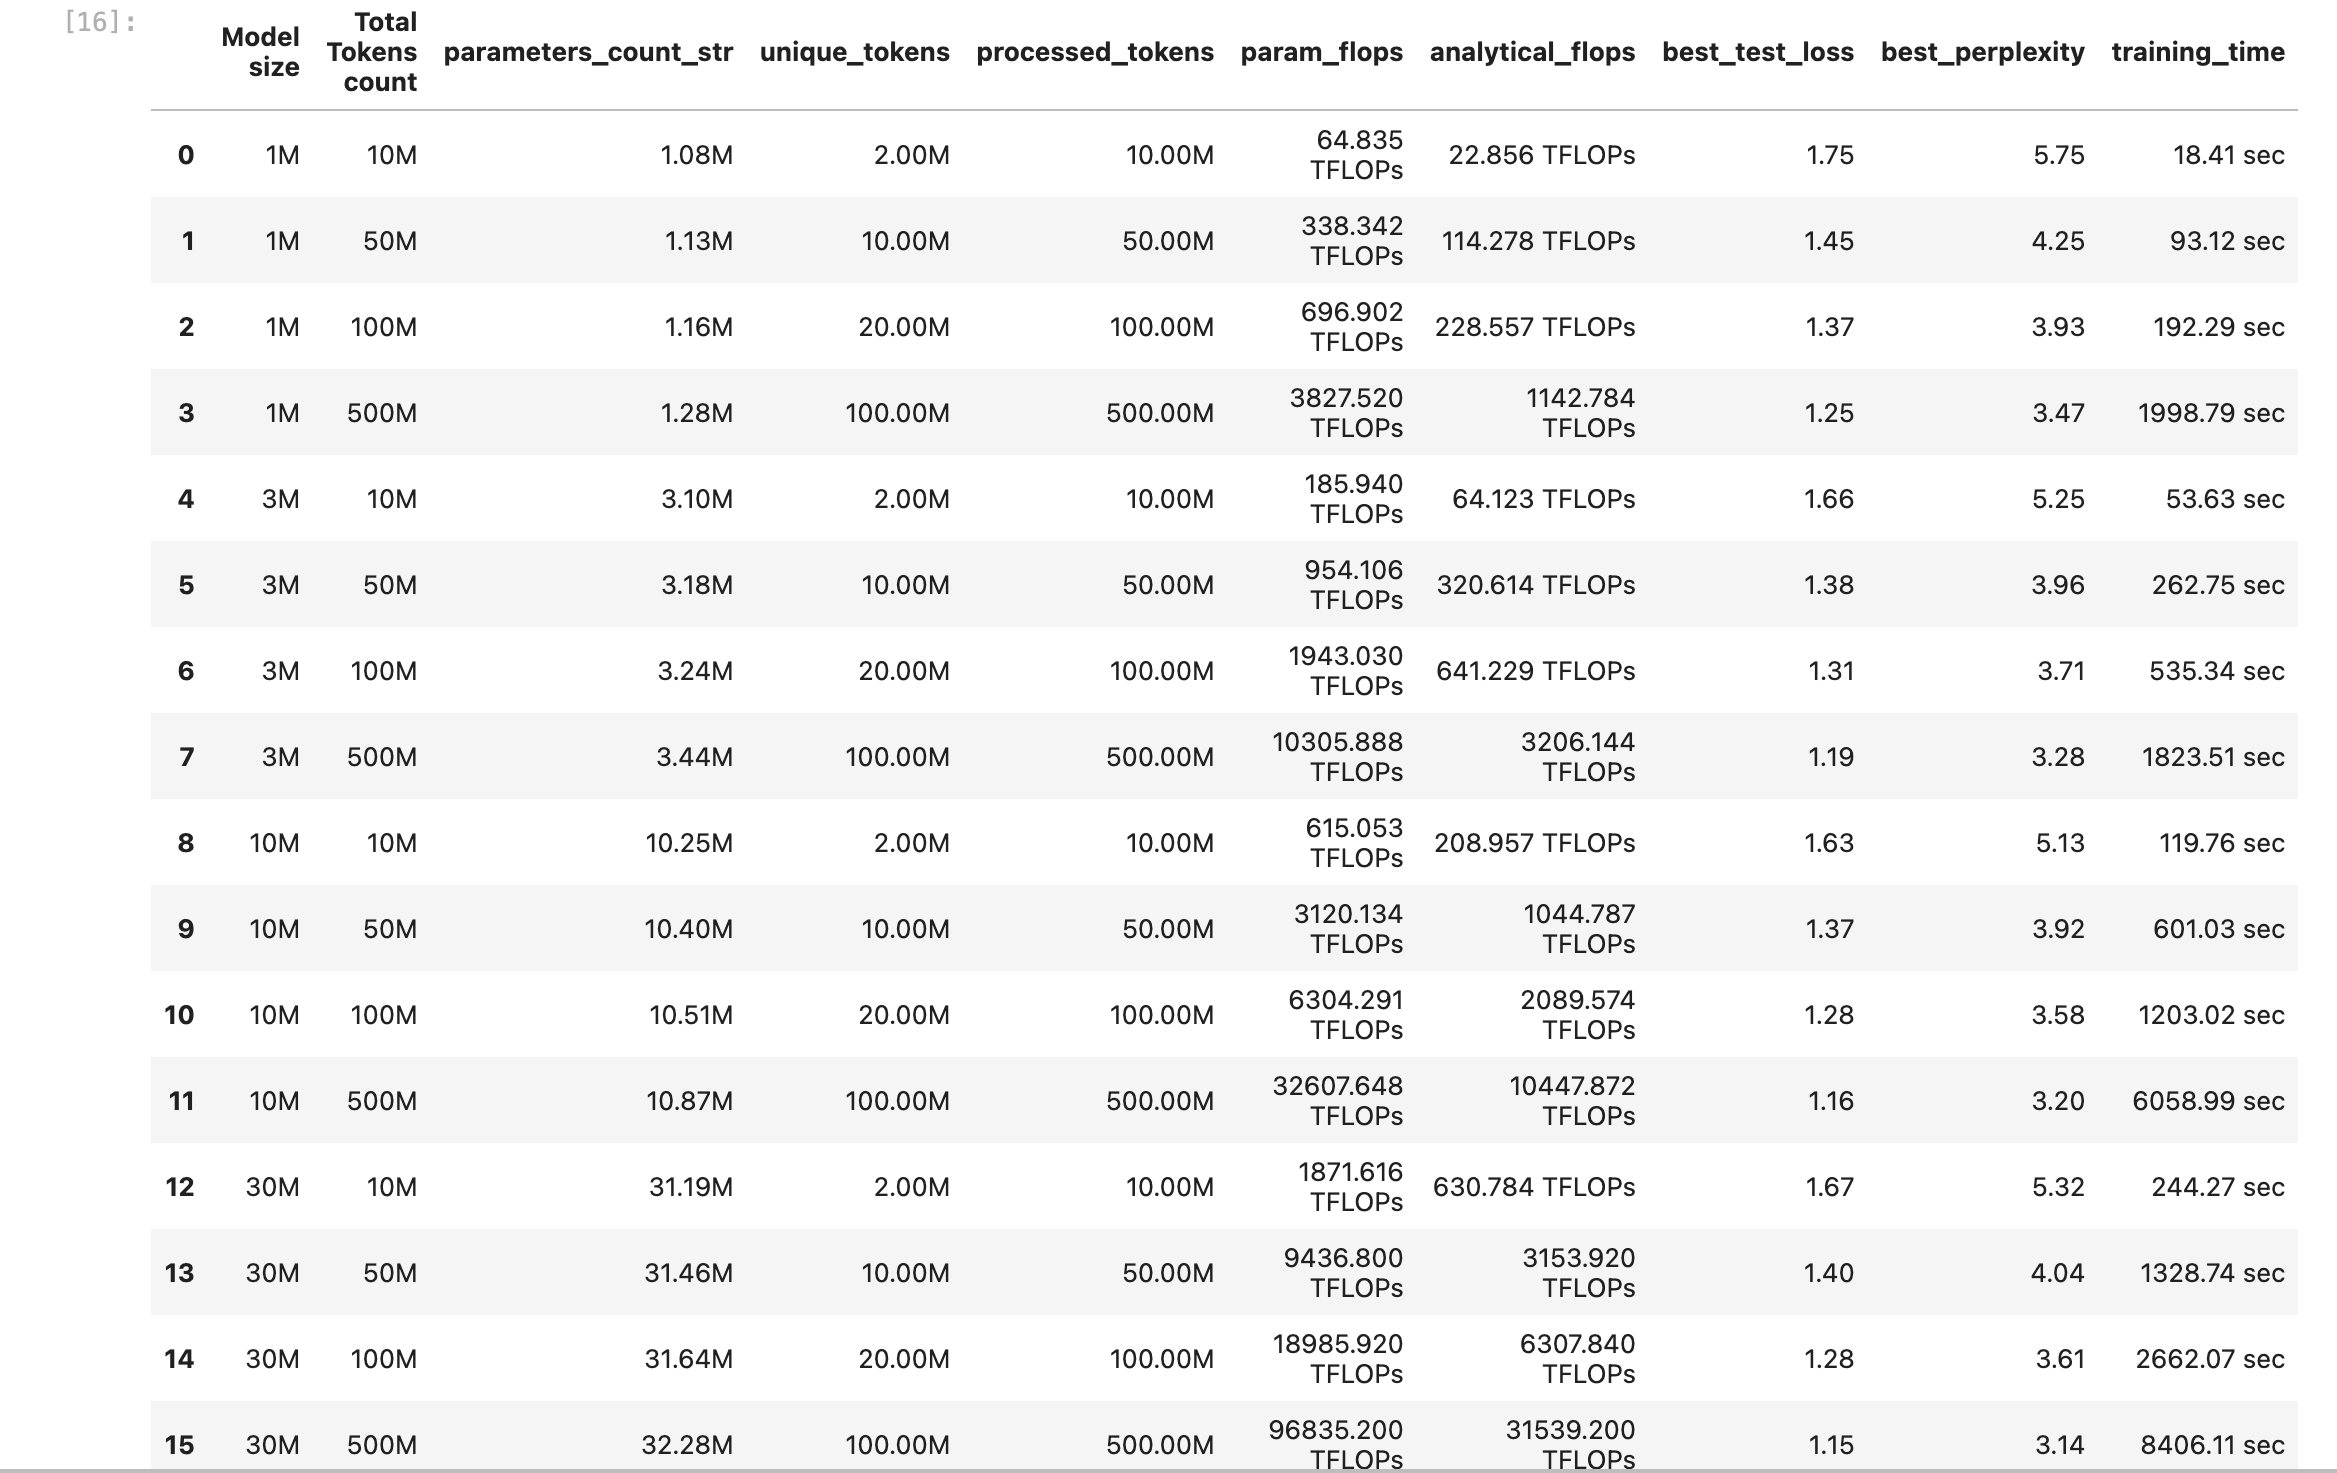
Task: Select row index 7
Action: (x=186, y=757)
